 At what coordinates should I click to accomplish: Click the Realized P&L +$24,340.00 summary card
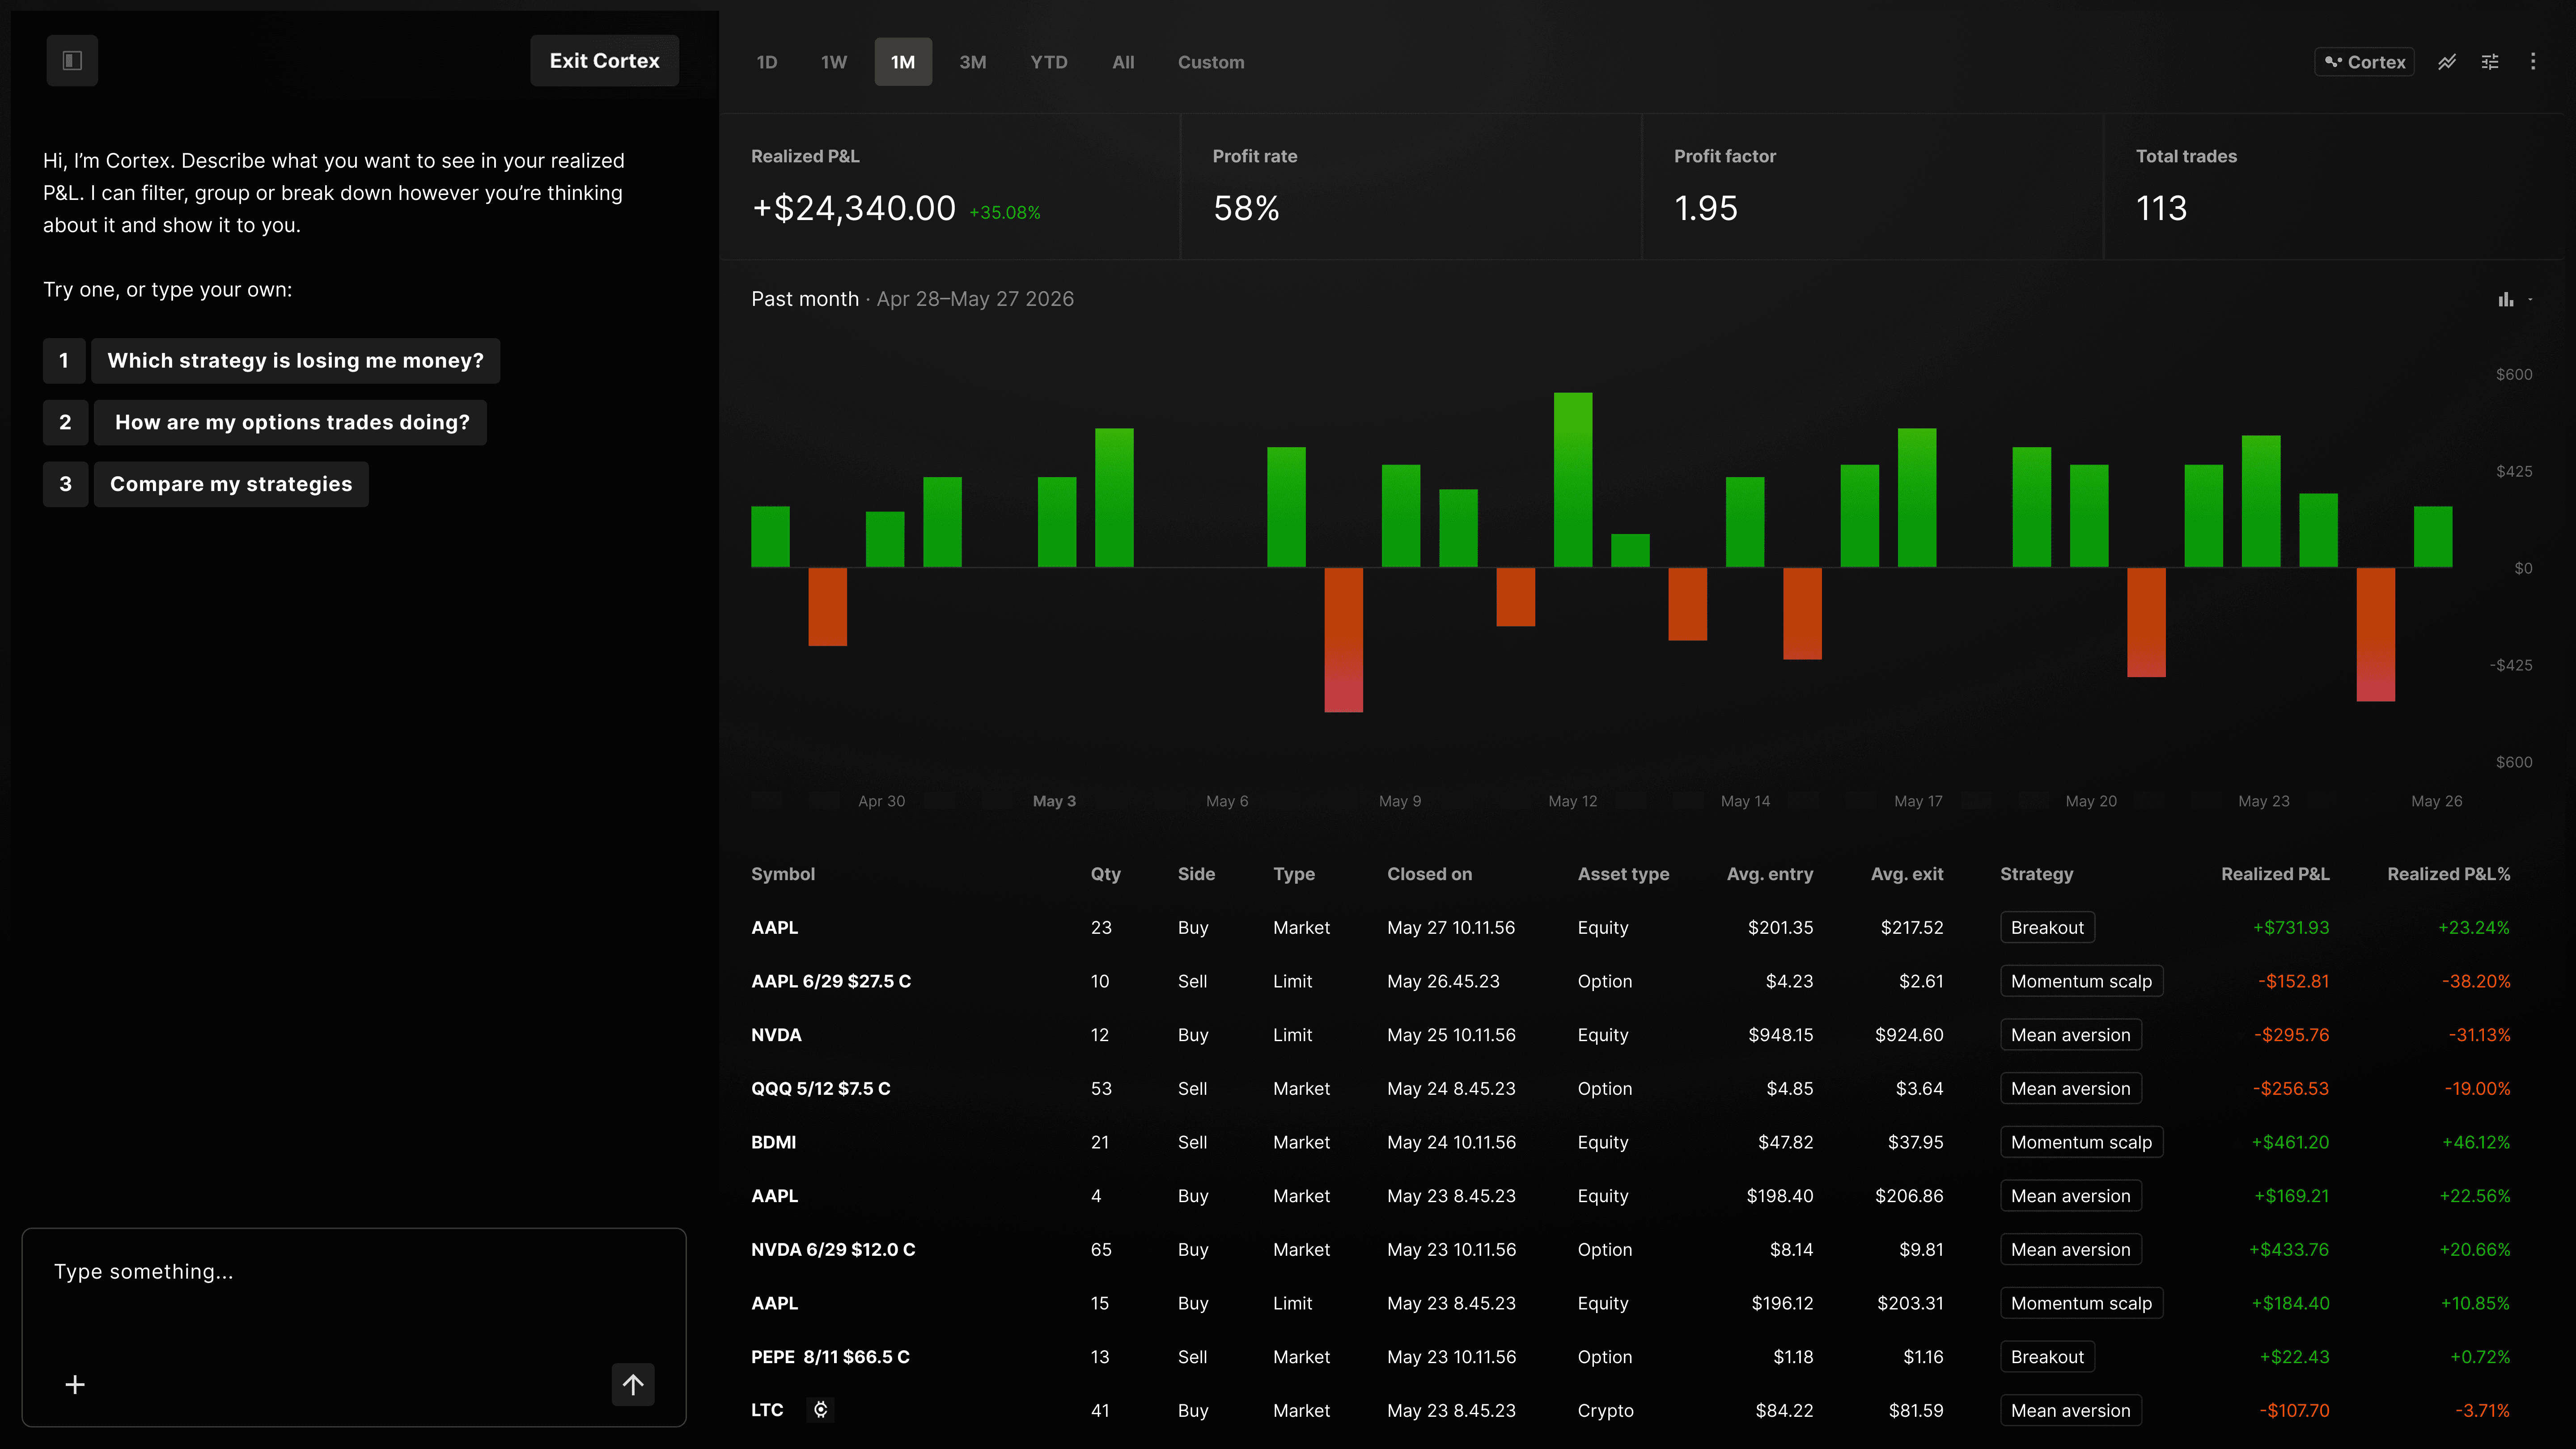pos(950,187)
